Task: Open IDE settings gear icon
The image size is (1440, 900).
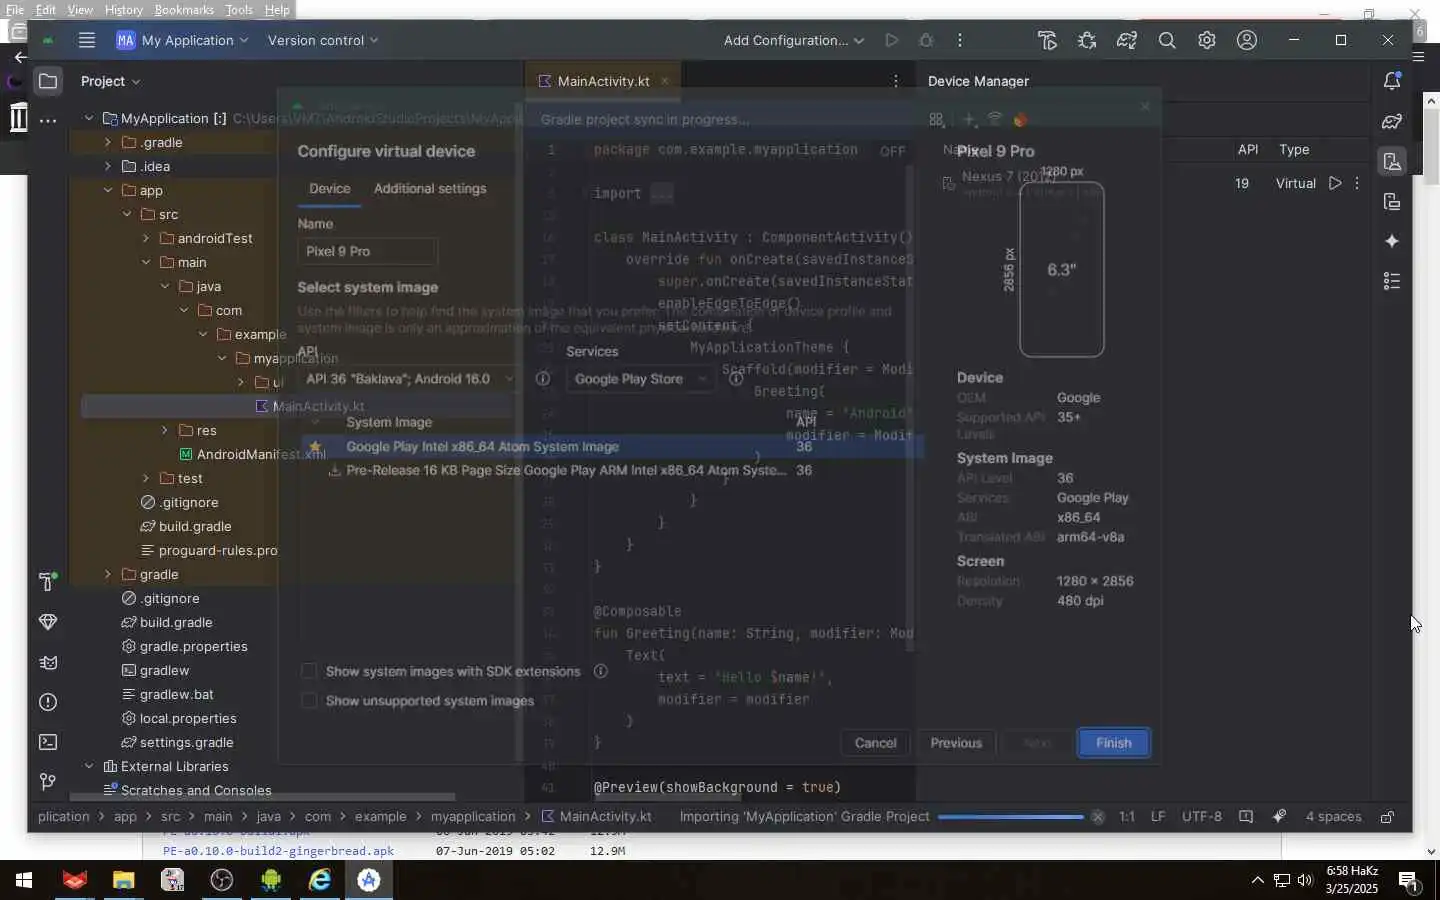Action: click(x=1207, y=40)
